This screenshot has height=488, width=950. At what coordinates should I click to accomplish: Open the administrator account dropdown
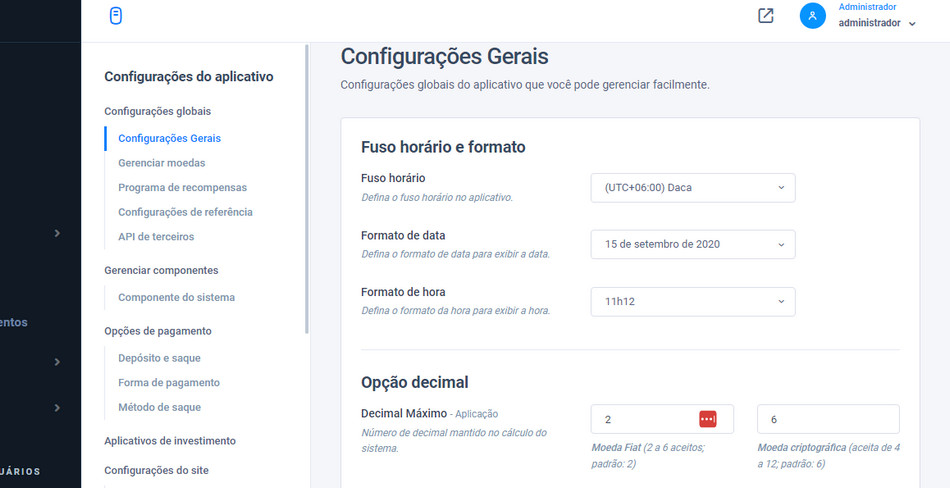877,22
